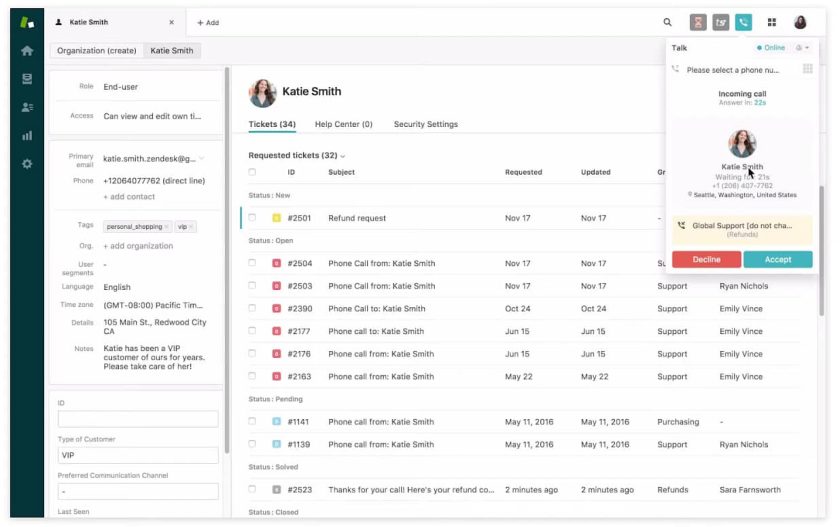Open agent profile avatar menu
Image resolution: width=840 pixels, height=527 pixels.
(x=800, y=22)
